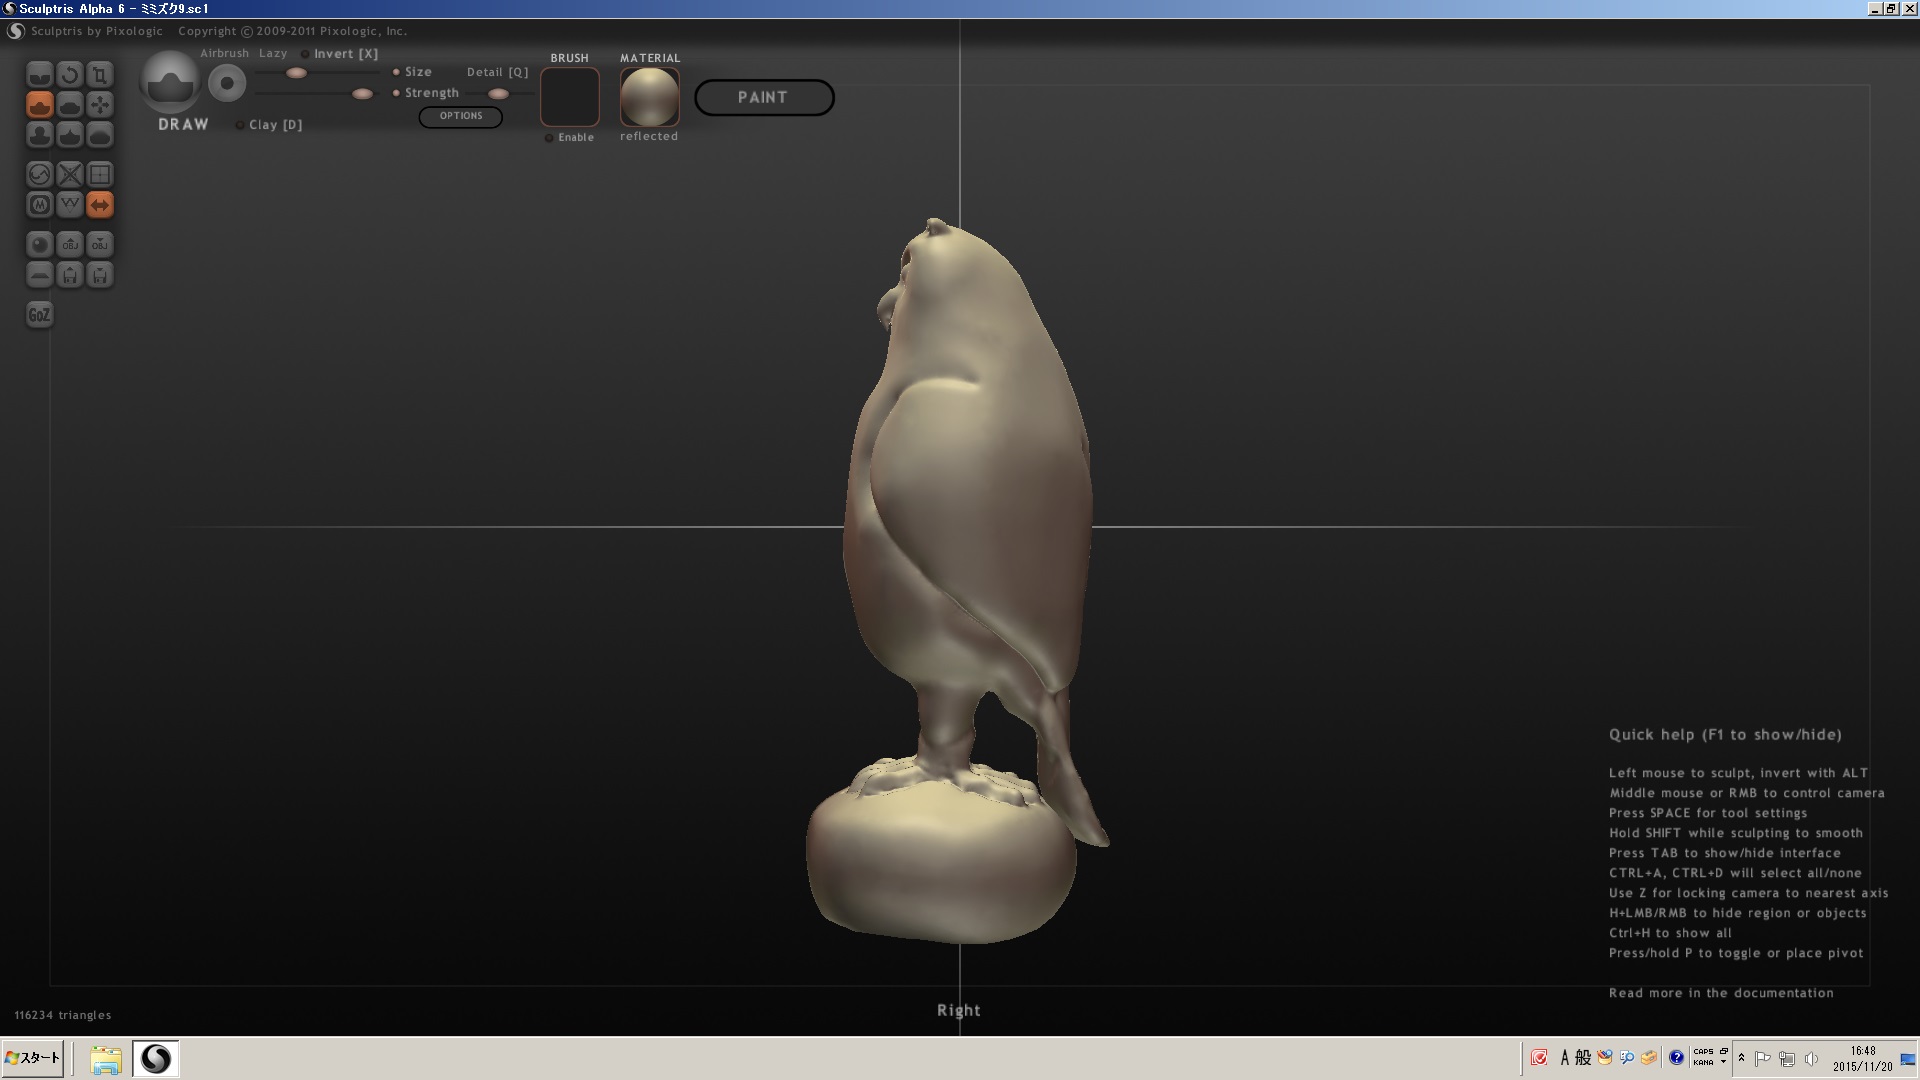This screenshot has height=1080, width=1920.
Task: Select the Smooth brush tool
Action: [99, 135]
